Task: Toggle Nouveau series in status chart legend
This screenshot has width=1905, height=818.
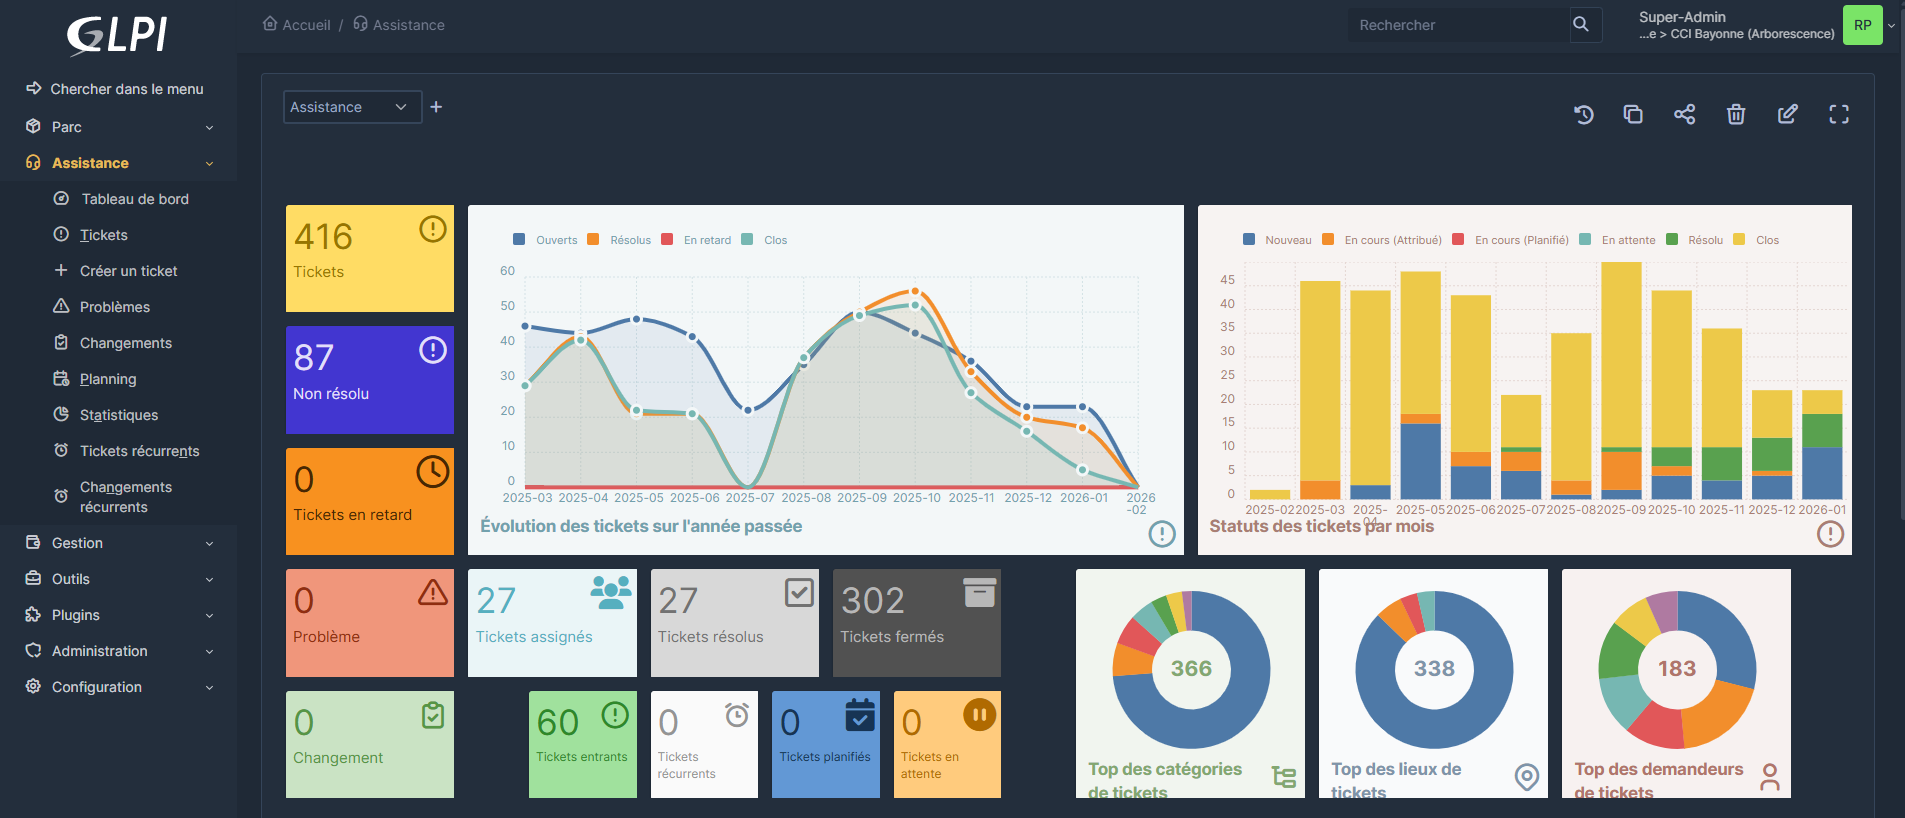Action: [x=1277, y=240]
